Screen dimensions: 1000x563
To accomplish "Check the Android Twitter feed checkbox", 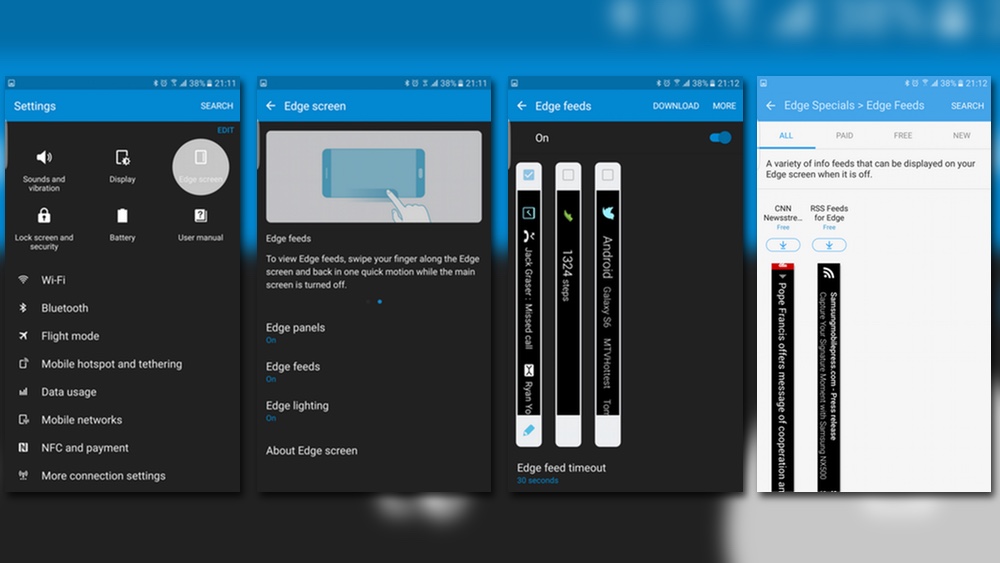I will (x=607, y=176).
